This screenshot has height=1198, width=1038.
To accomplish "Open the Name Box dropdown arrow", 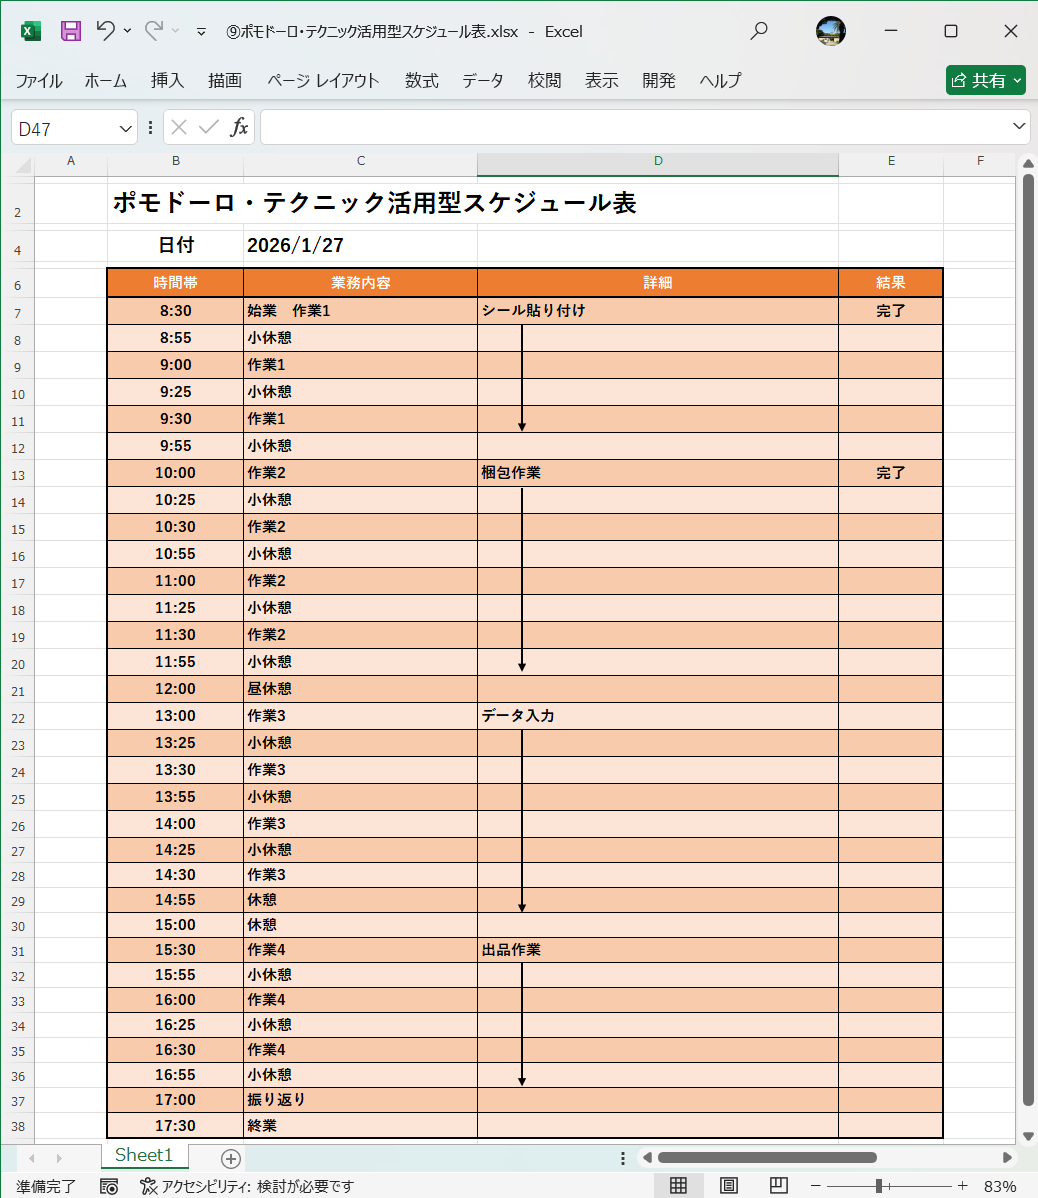I will [124, 127].
